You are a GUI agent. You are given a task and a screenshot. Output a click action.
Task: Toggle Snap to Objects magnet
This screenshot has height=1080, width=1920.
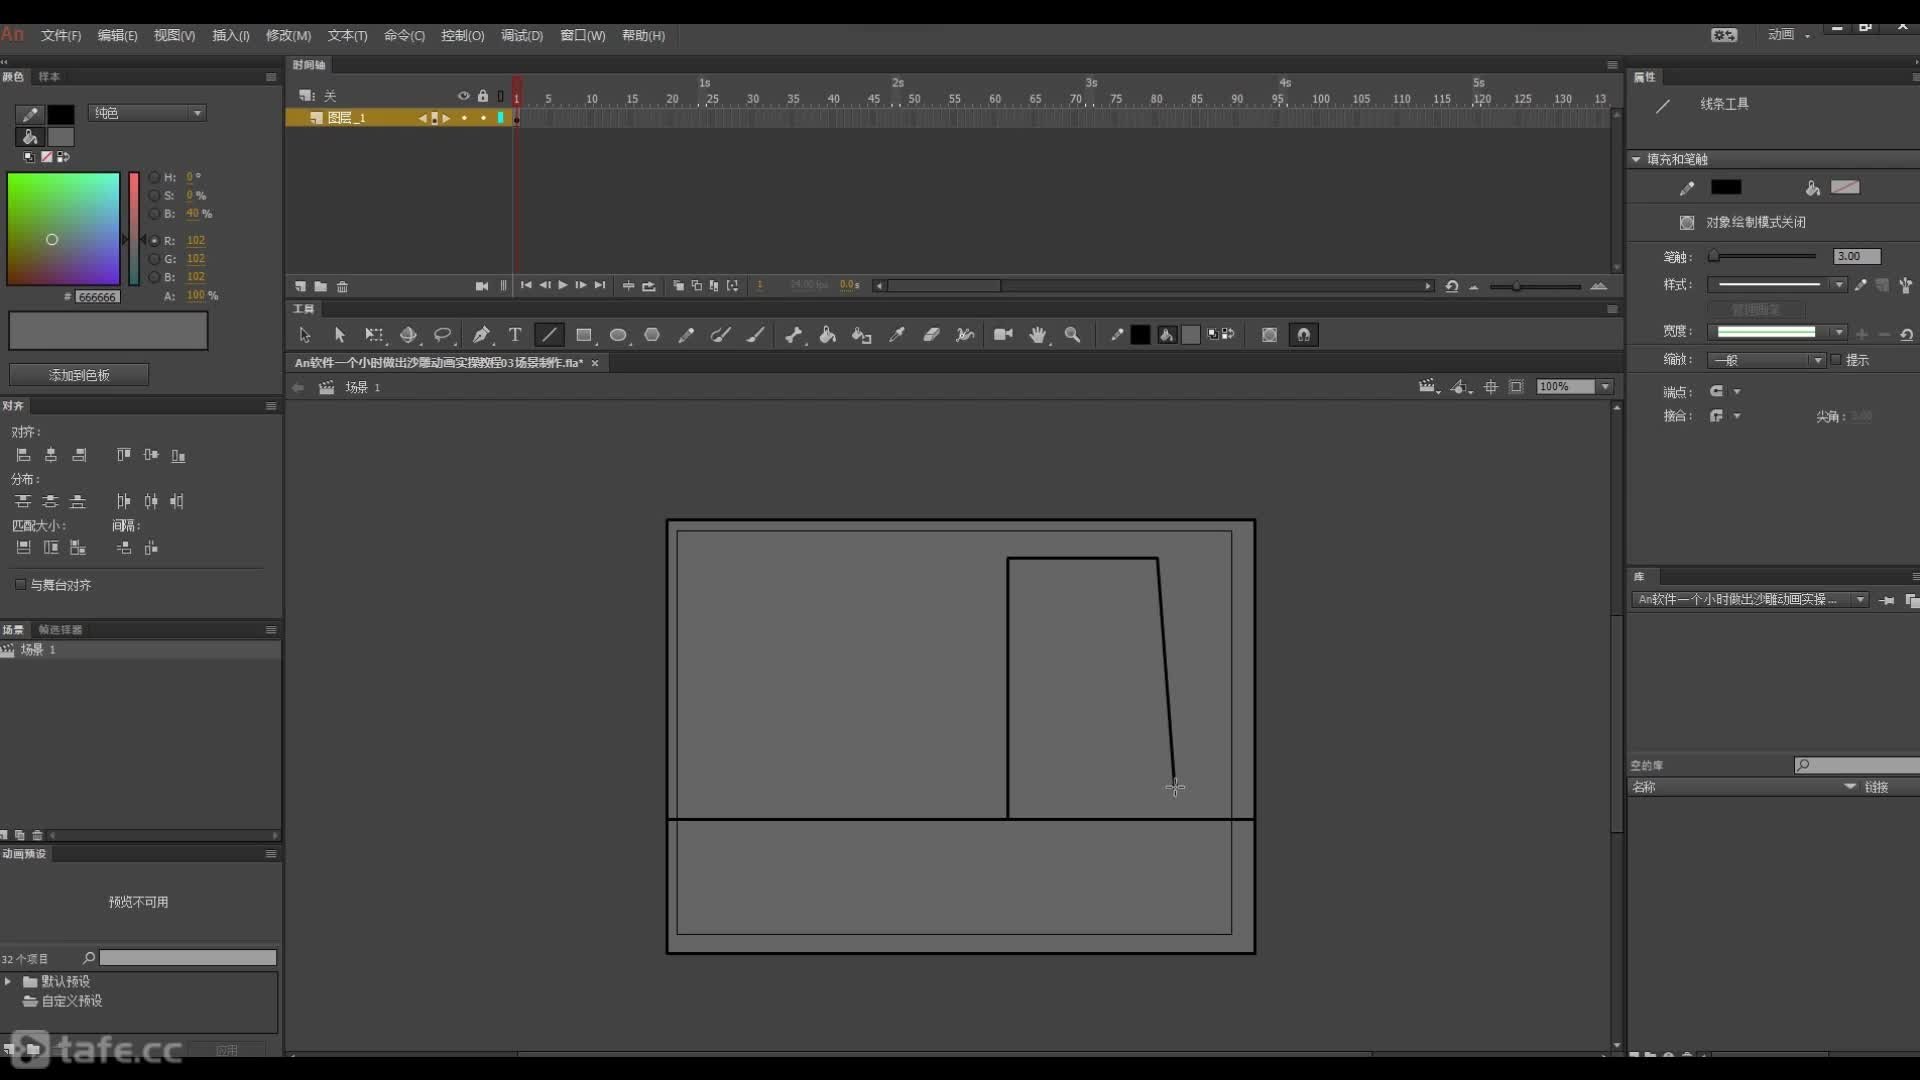click(x=1304, y=335)
